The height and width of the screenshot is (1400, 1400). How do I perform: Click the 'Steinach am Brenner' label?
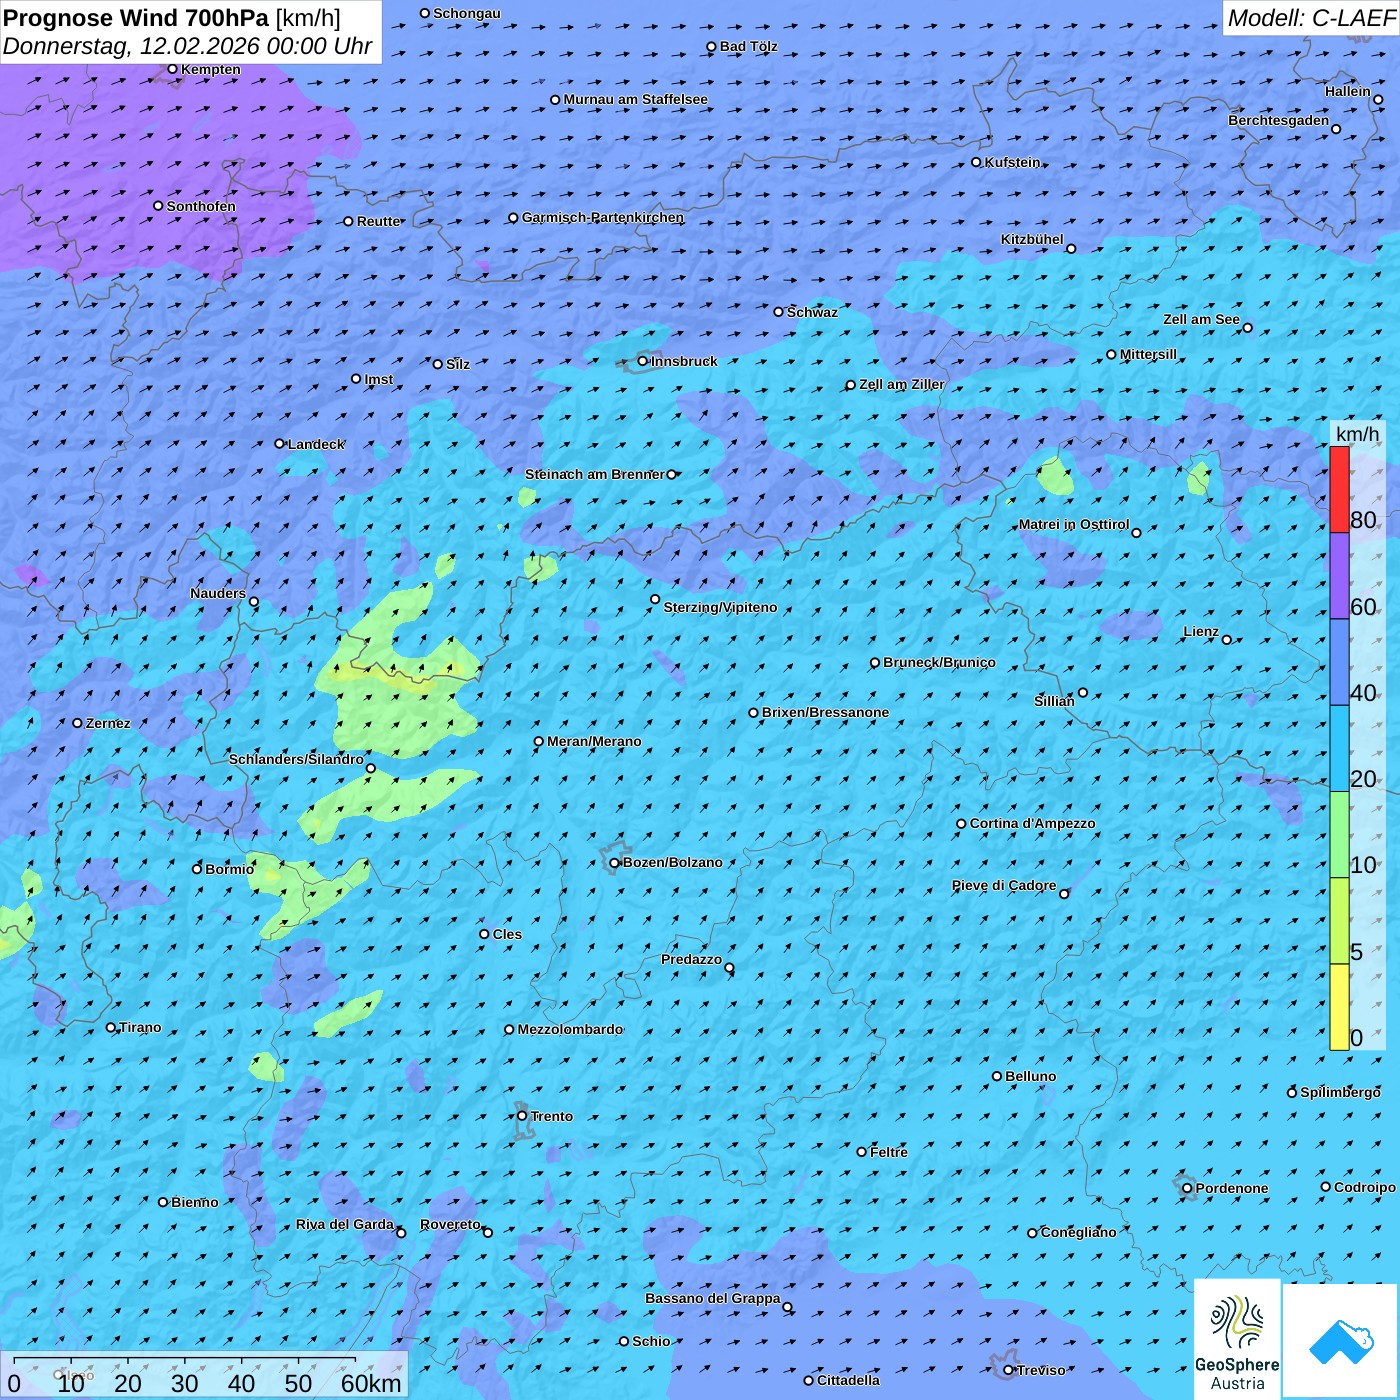[x=594, y=474]
